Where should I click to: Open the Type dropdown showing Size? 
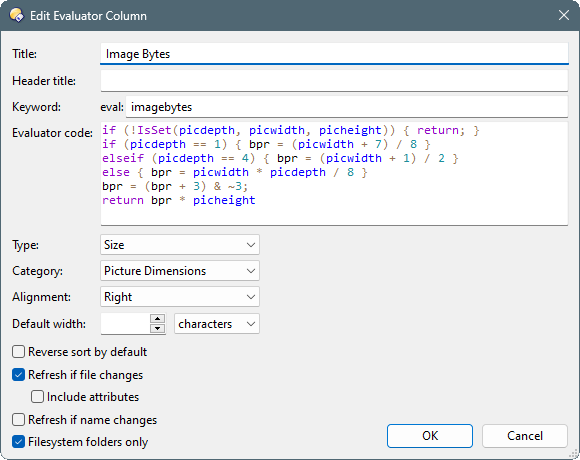pyautogui.click(x=180, y=245)
